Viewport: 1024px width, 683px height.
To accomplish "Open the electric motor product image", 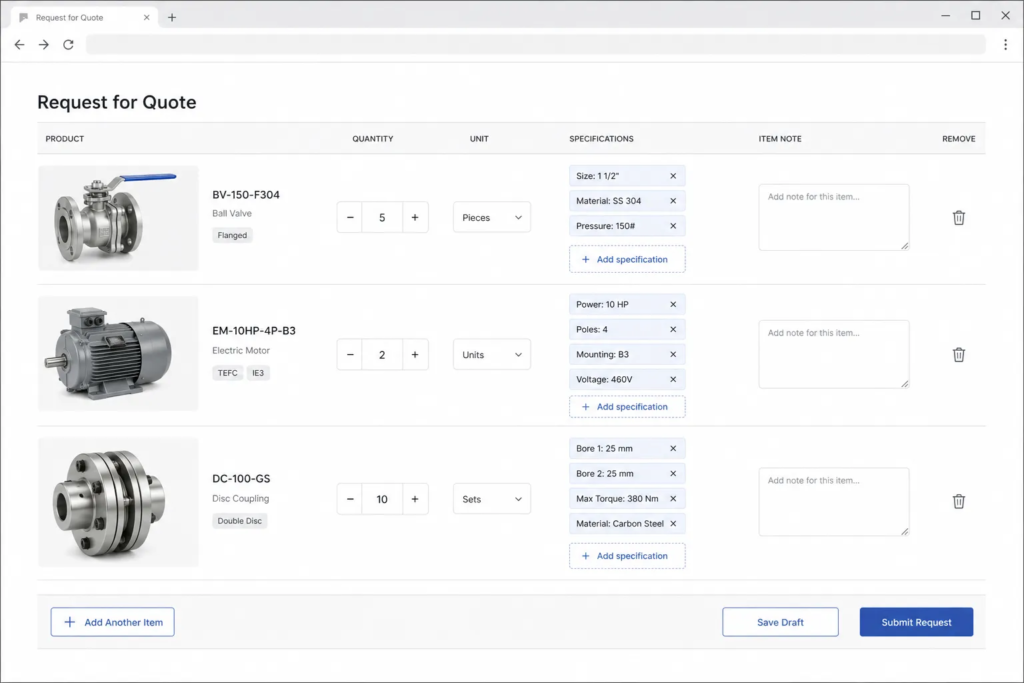I will tap(118, 354).
